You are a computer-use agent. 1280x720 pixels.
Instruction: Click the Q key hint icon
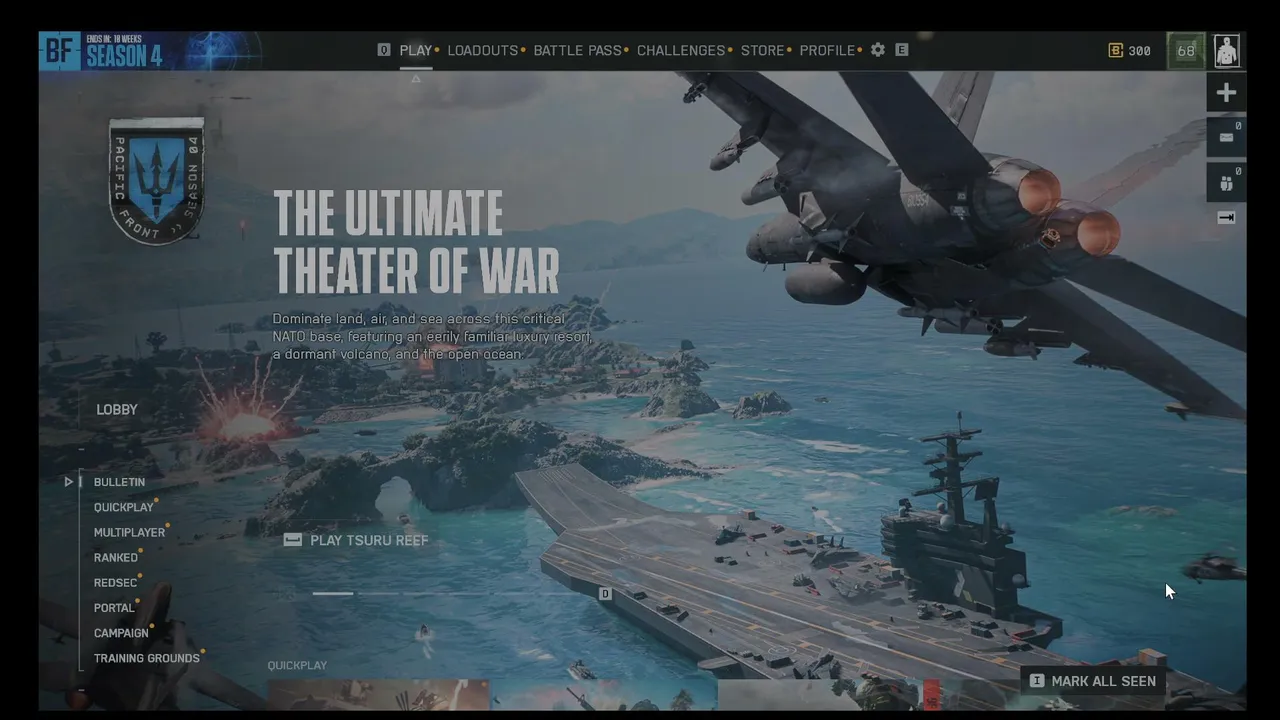pyautogui.click(x=384, y=50)
